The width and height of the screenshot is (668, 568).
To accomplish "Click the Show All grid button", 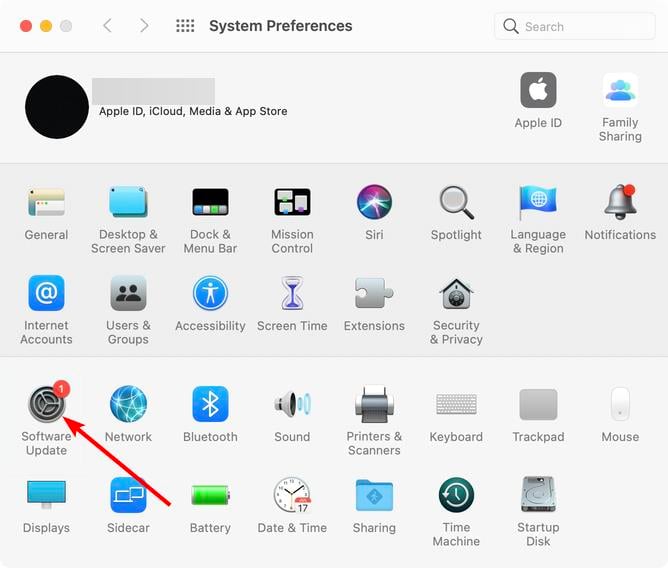I will coord(185,26).
